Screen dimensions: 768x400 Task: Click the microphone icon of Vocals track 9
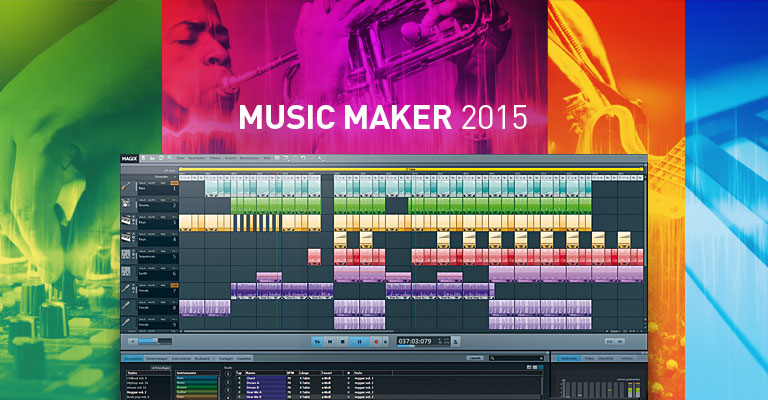coord(126,323)
